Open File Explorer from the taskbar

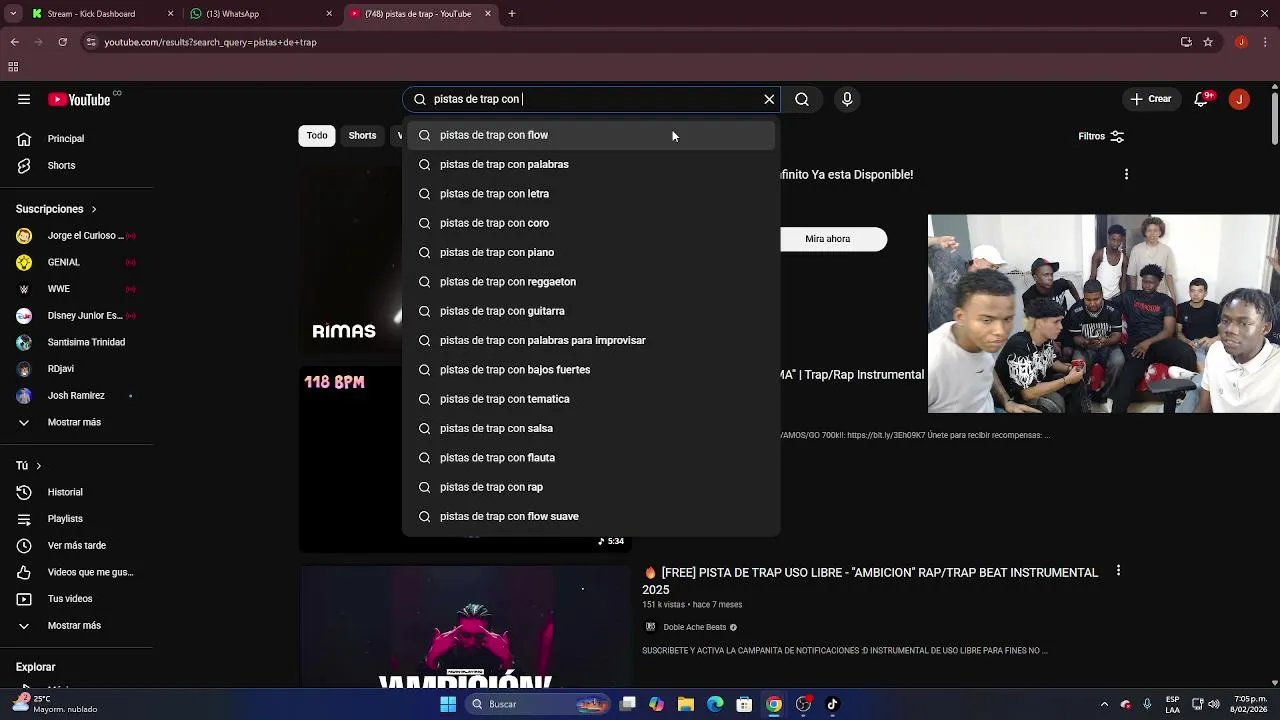point(686,704)
